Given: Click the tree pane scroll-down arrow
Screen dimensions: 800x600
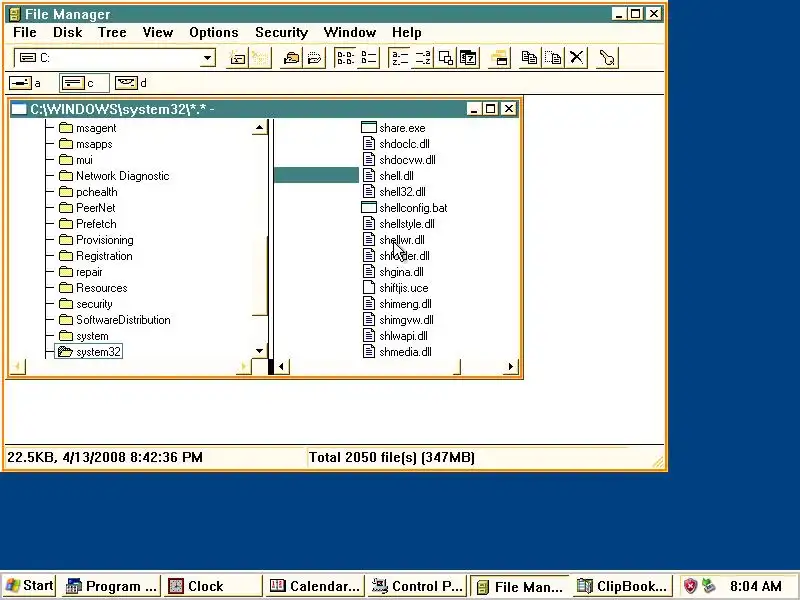Looking at the screenshot, I should point(259,351).
